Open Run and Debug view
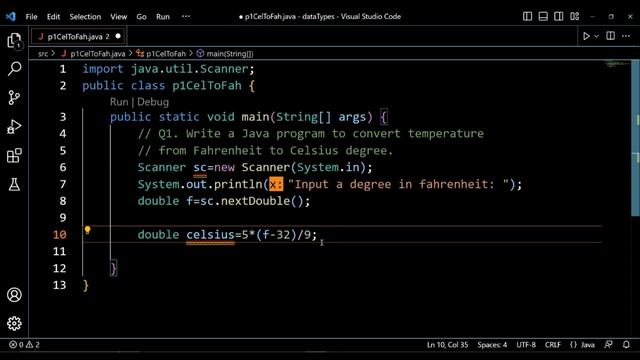The image size is (640, 360). [x=14, y=127]
